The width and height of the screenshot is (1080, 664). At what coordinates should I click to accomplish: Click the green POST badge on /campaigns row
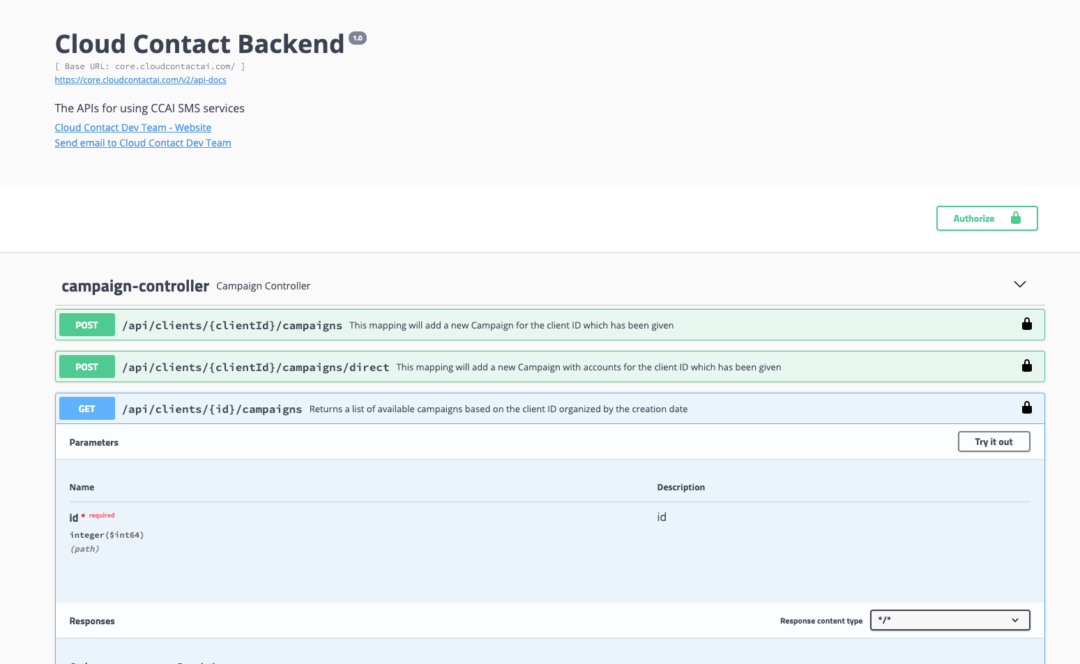coord(86,324)
